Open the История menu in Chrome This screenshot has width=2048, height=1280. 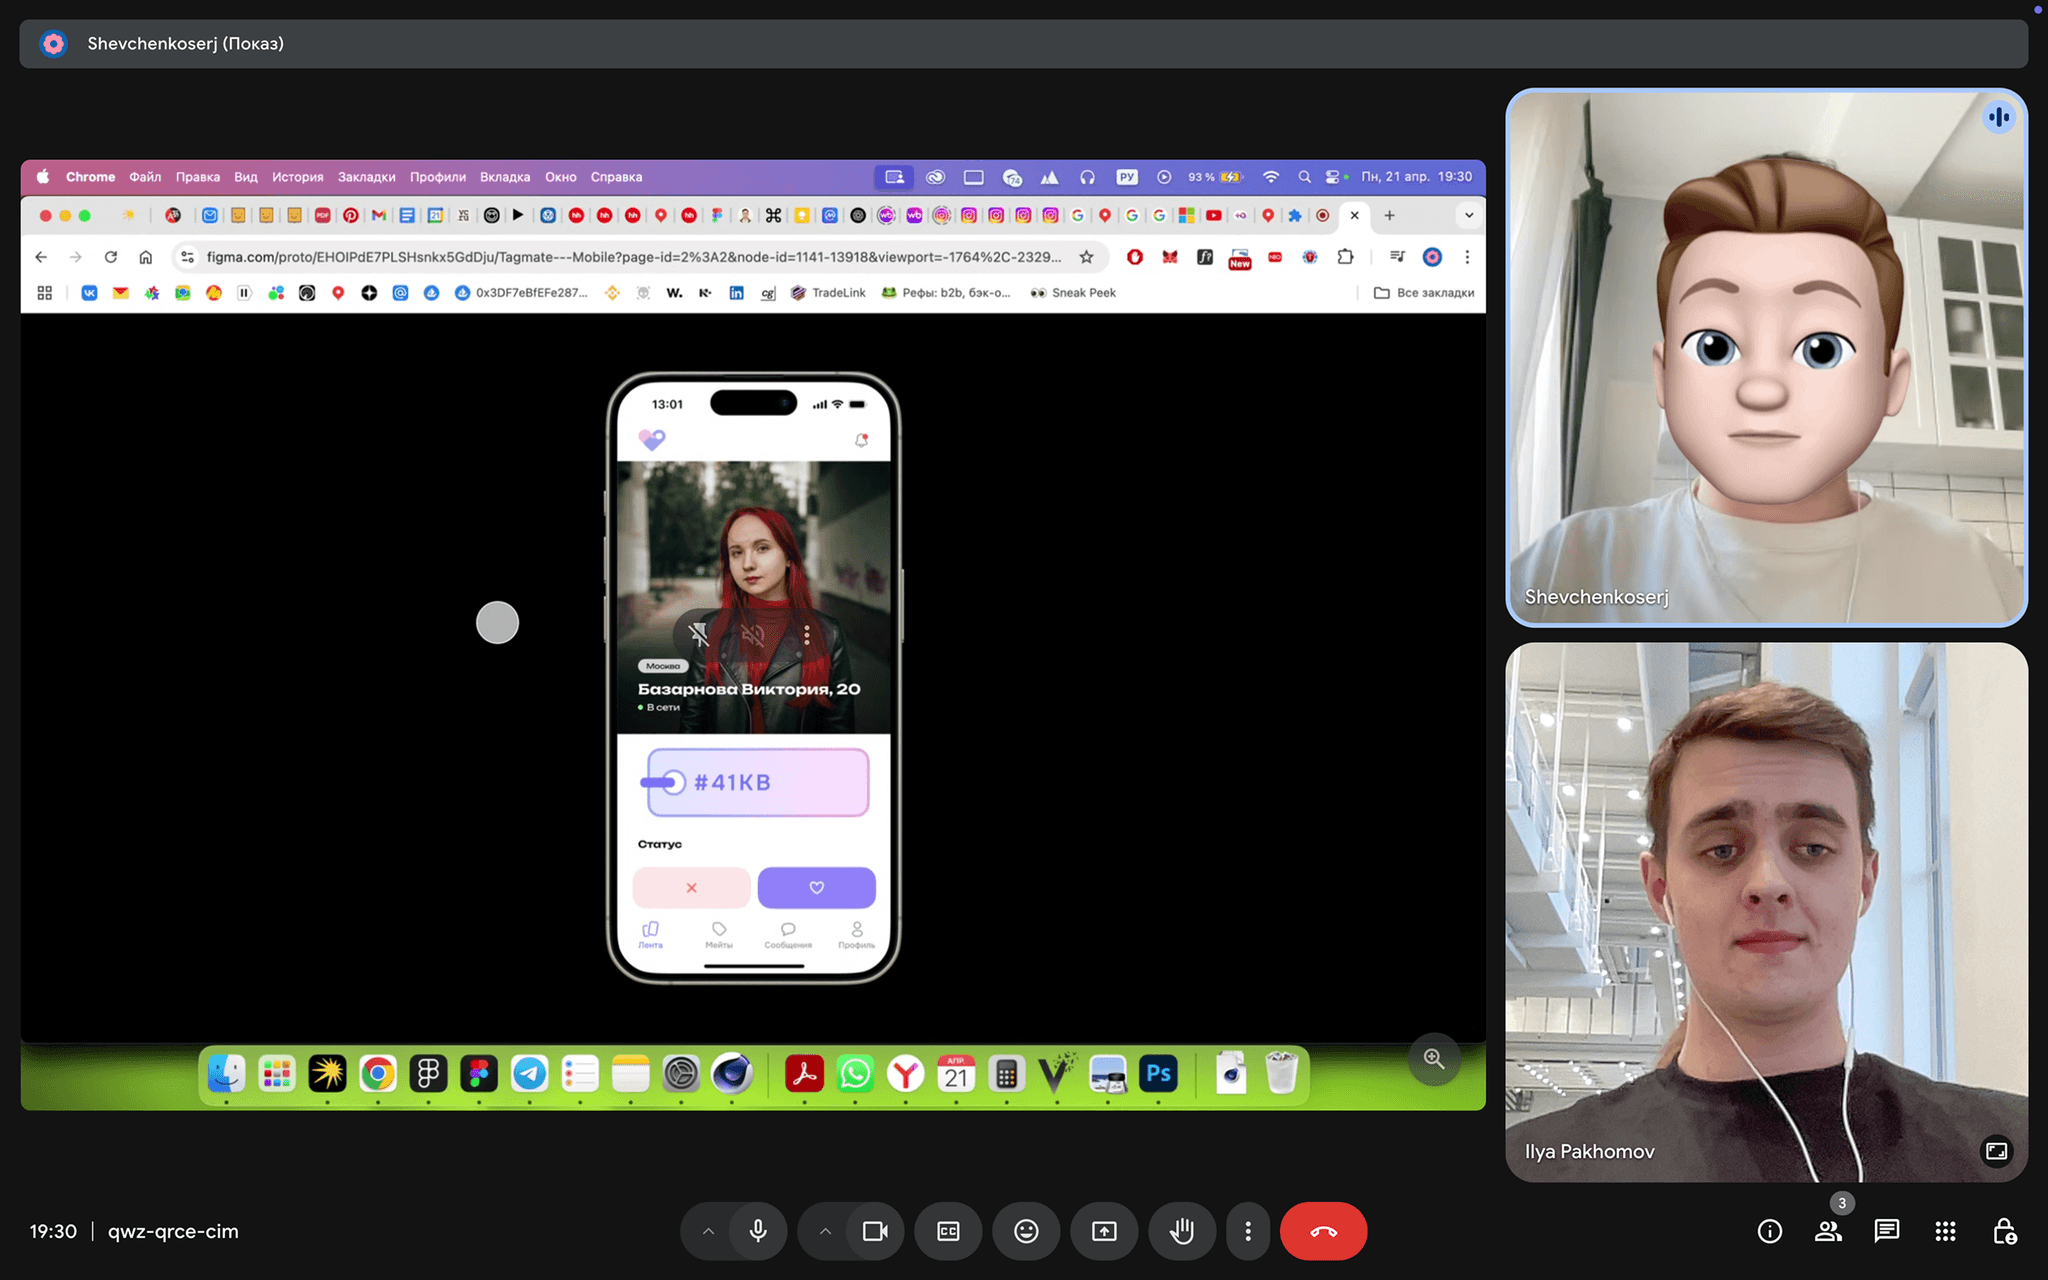click(297, 177)
